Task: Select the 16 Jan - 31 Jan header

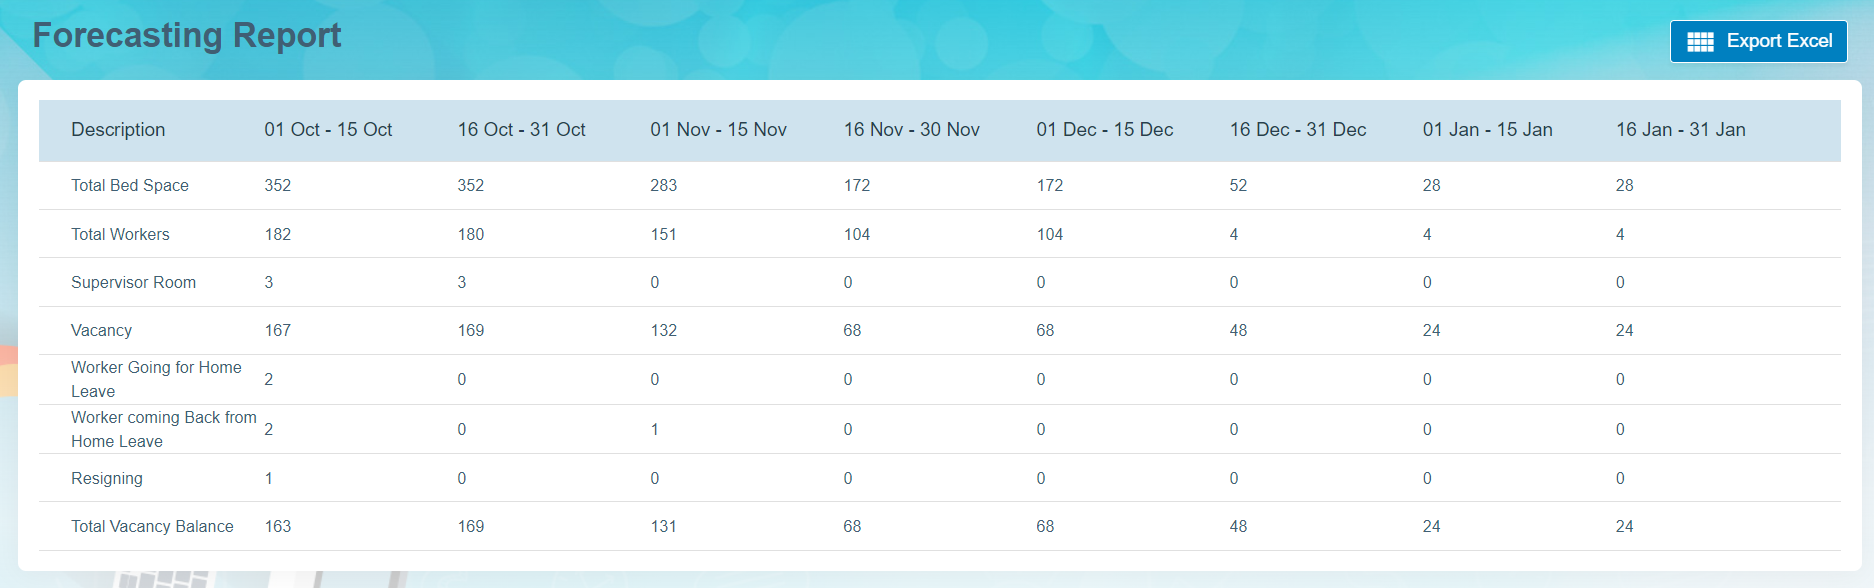Action: coord(1680,130)
